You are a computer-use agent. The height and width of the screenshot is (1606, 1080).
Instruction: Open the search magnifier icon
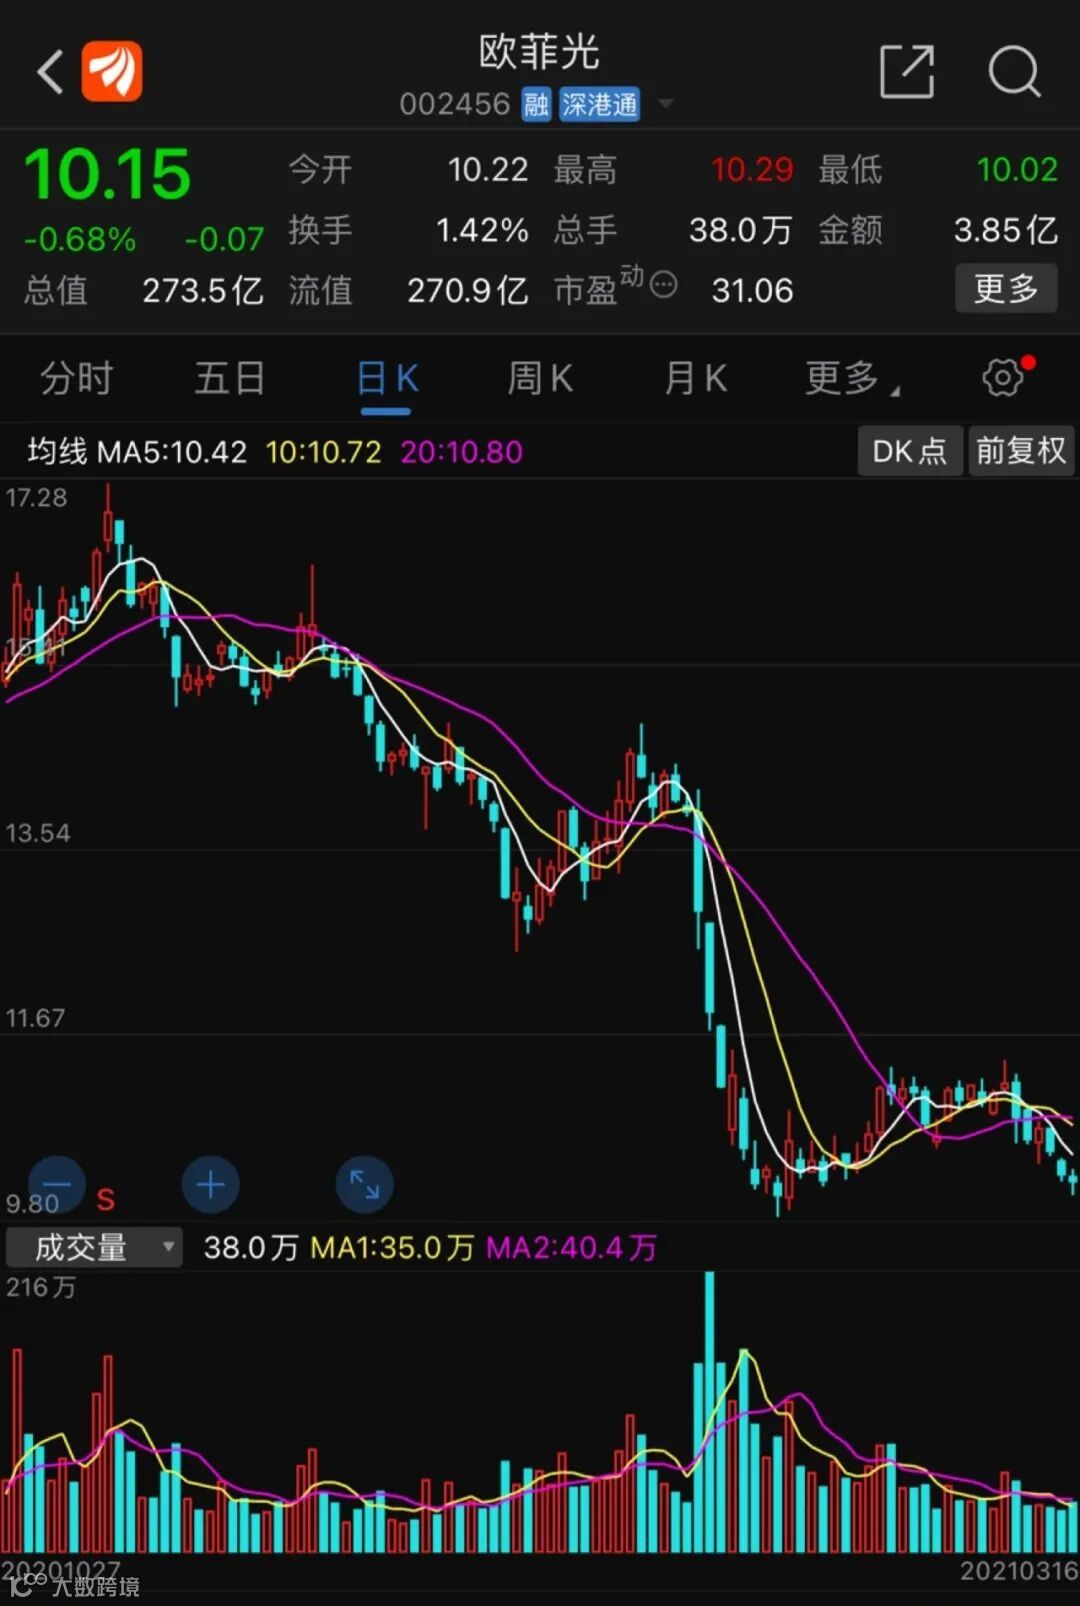(1015, 72)
